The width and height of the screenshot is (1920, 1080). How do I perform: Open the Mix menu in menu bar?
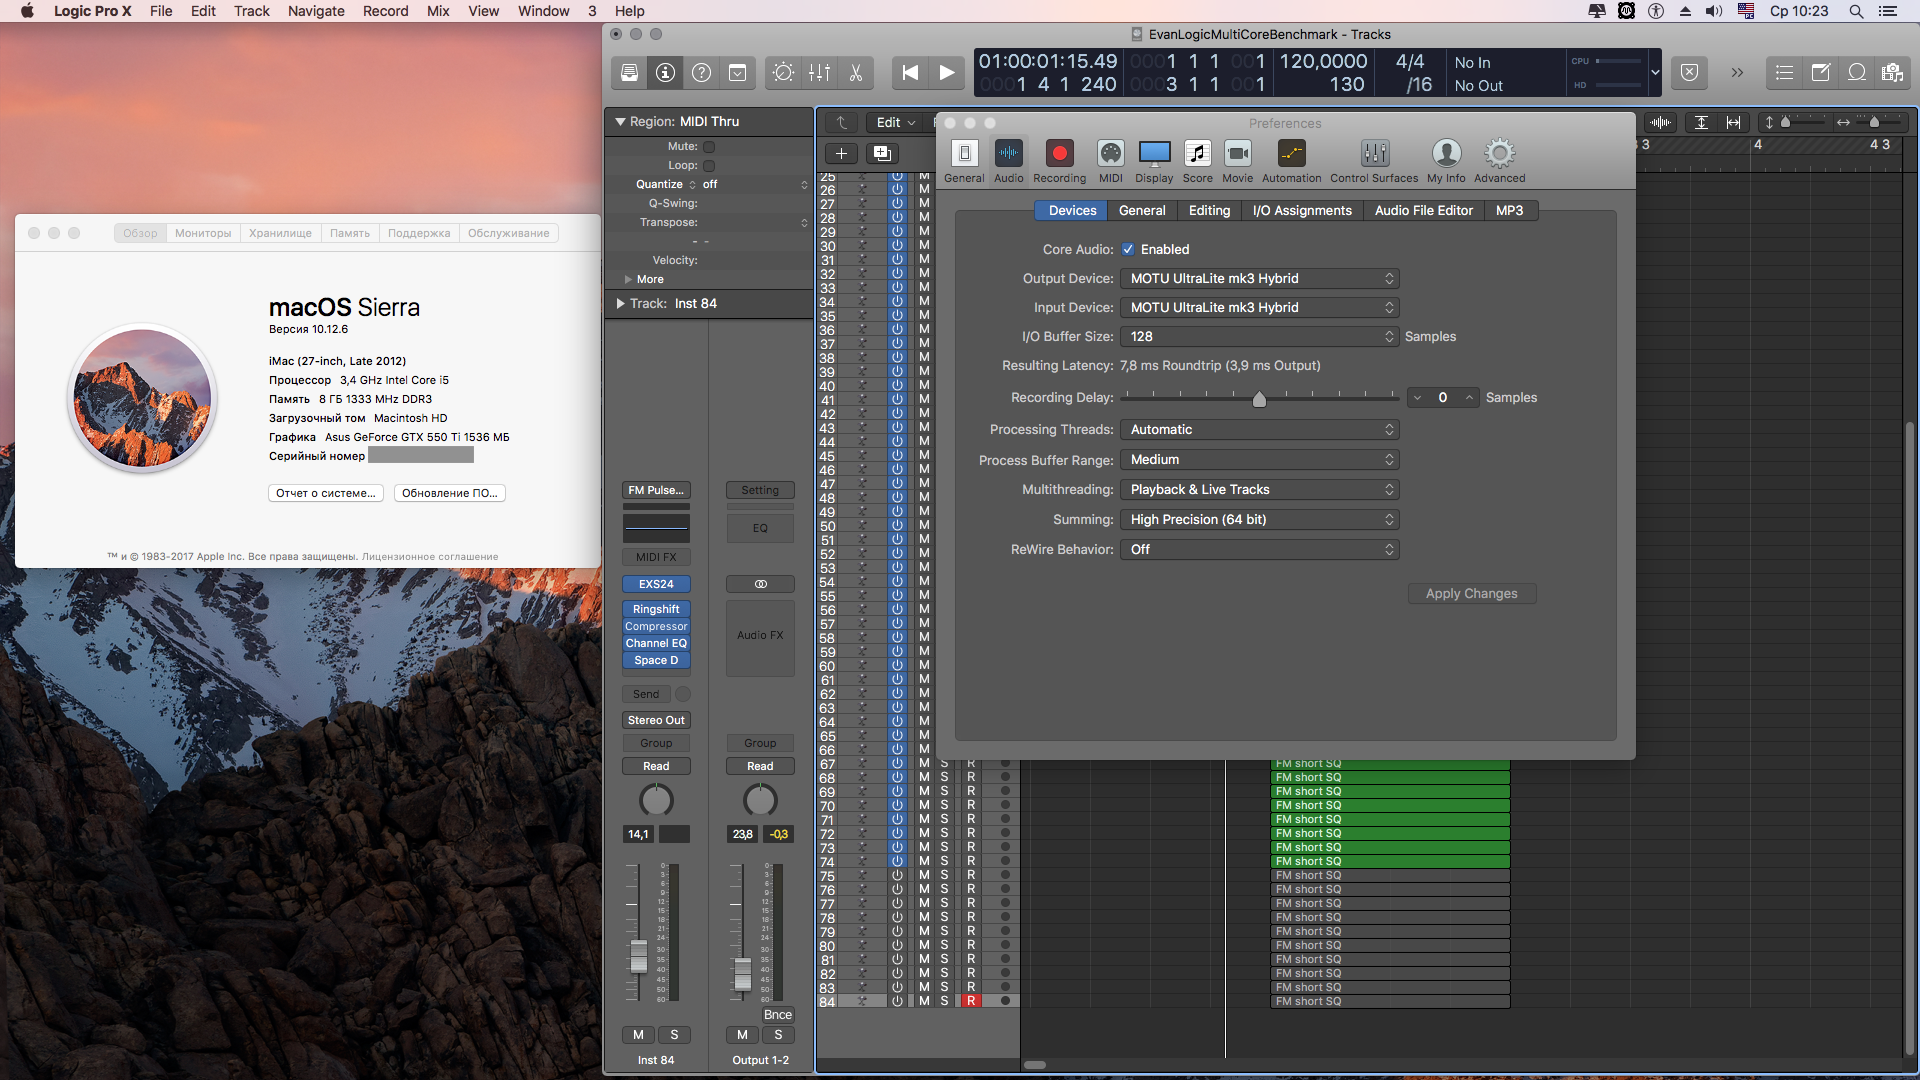tap(438, 11)
